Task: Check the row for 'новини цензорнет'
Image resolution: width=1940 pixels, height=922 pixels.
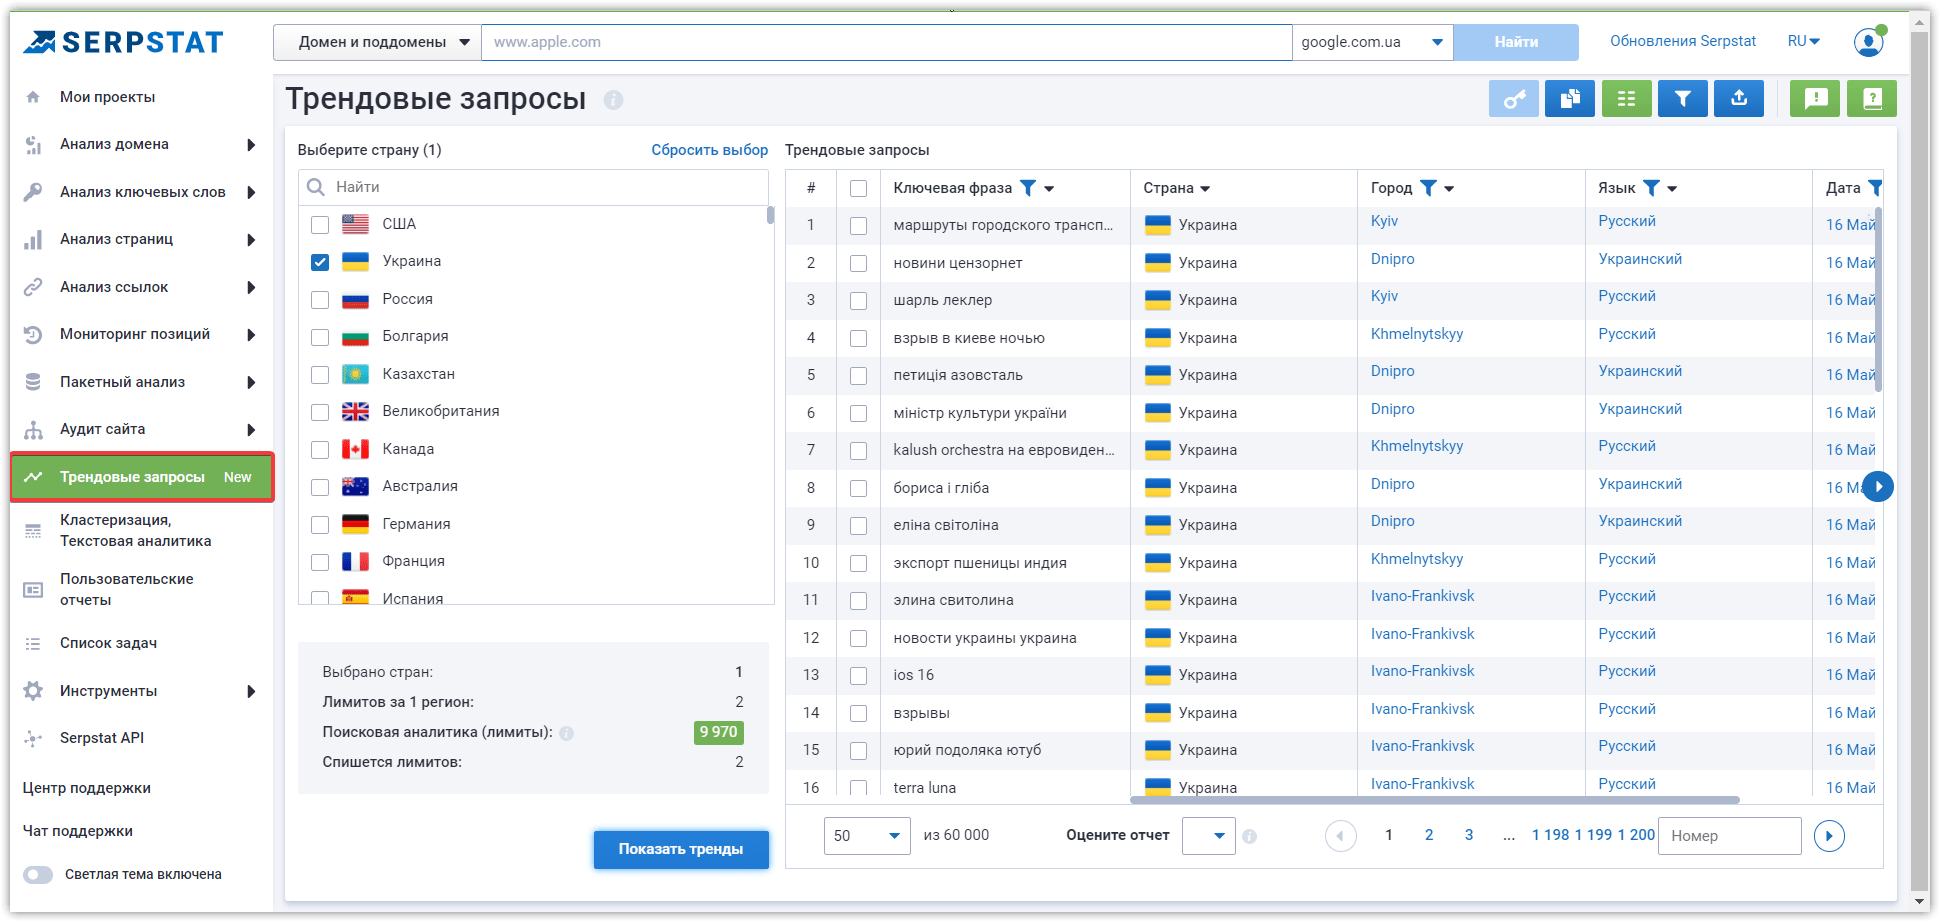Action: pyautogui.click(x=858, y=263)
